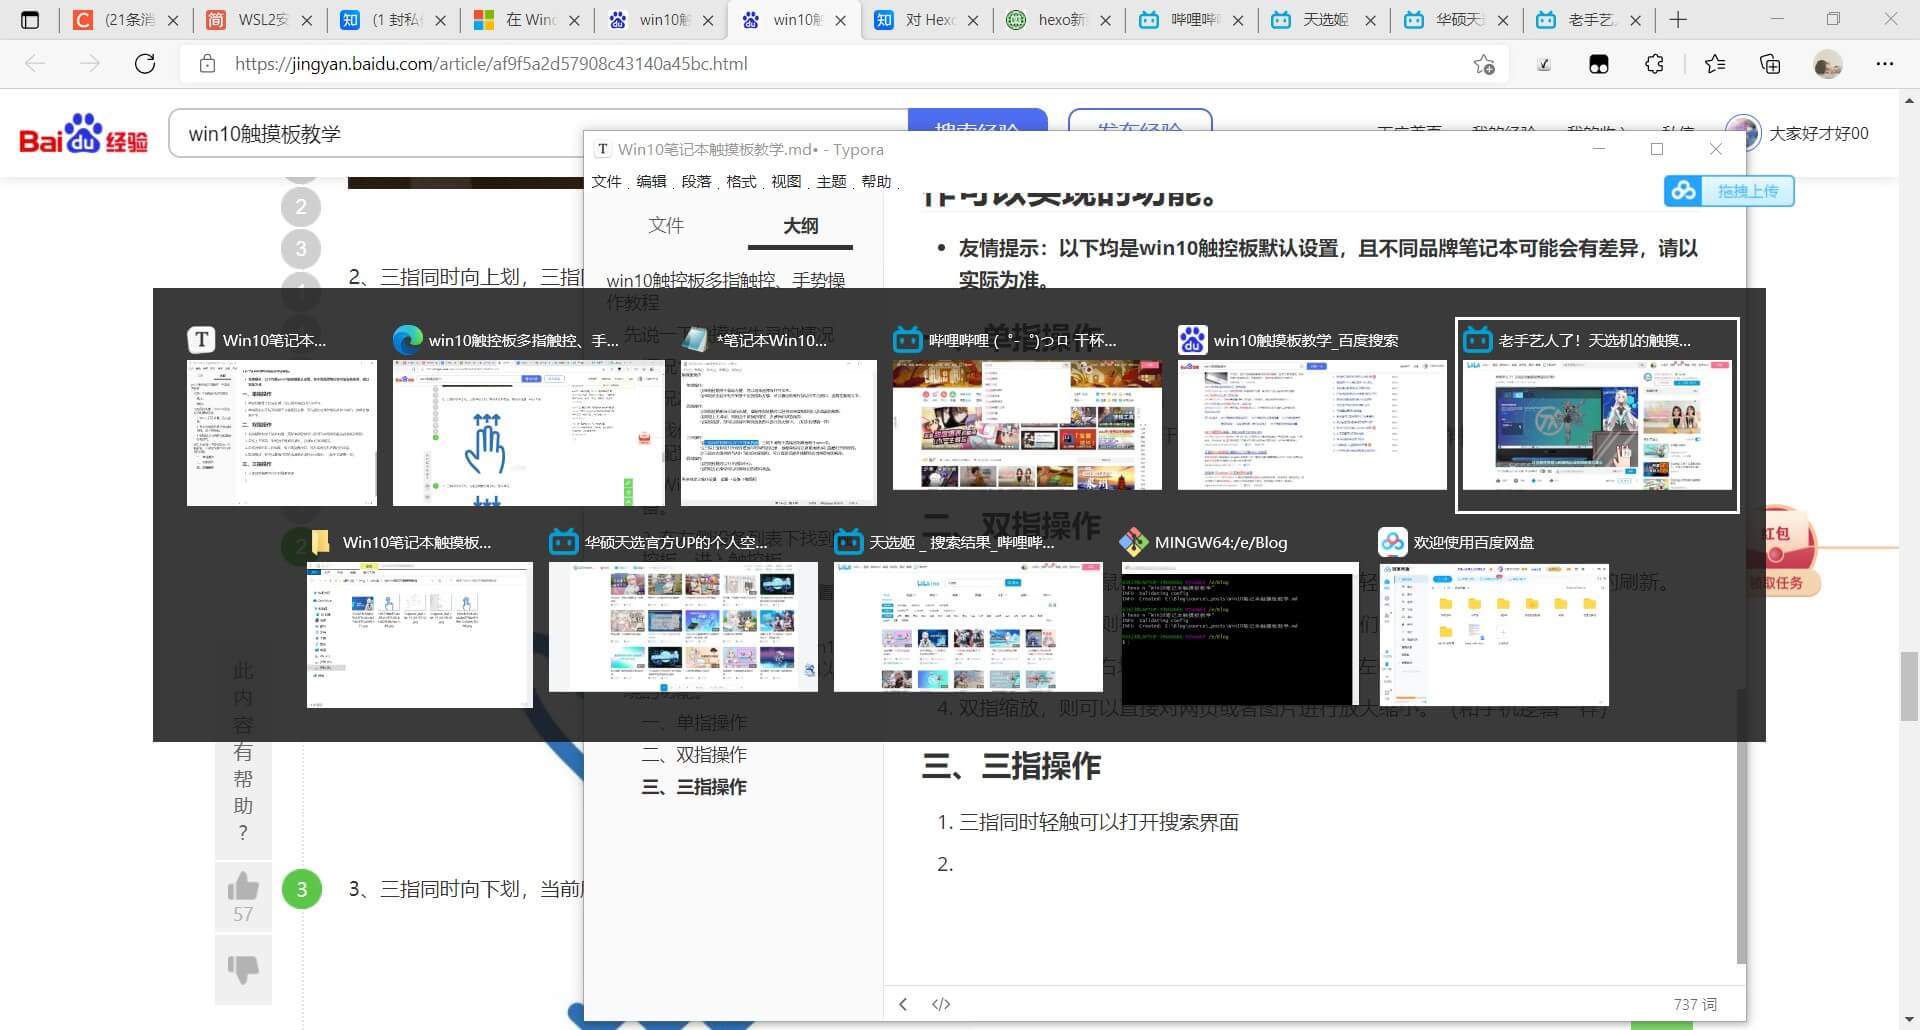Open Typora 格式 menu

point(741,181)
